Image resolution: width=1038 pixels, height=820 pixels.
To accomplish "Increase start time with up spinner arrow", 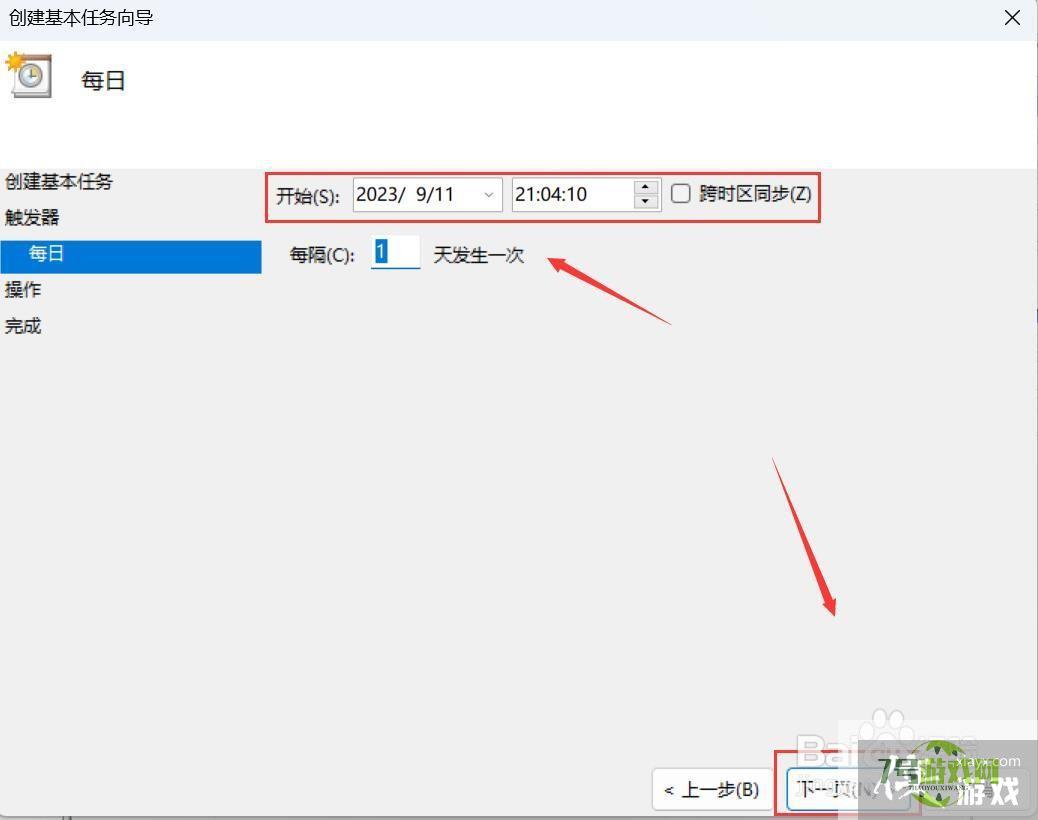I will pos(645,187).
